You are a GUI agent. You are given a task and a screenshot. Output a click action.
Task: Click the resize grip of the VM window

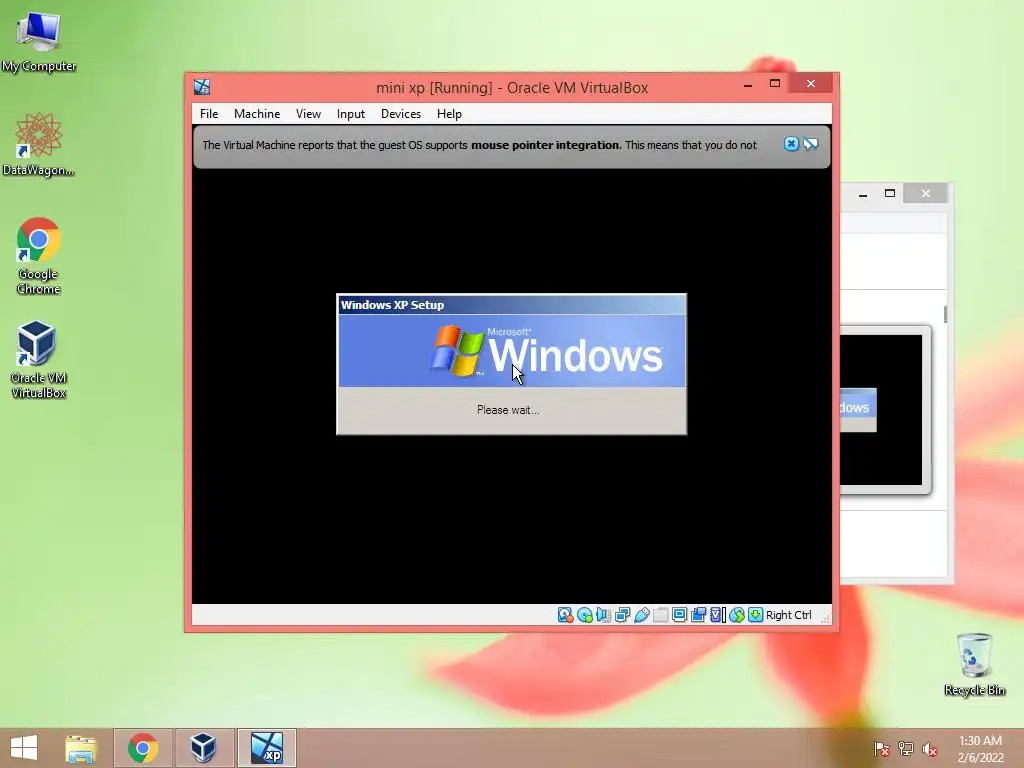point(825,617)
